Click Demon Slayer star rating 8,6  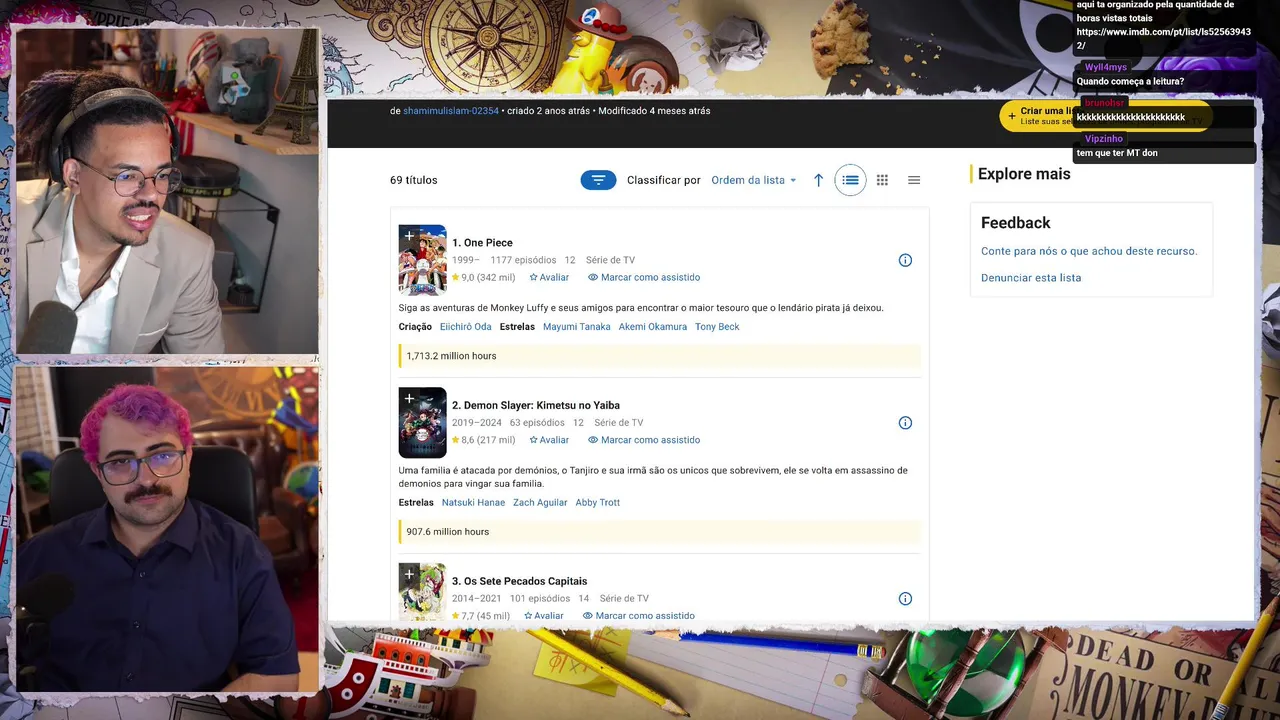tap(483, 440)
